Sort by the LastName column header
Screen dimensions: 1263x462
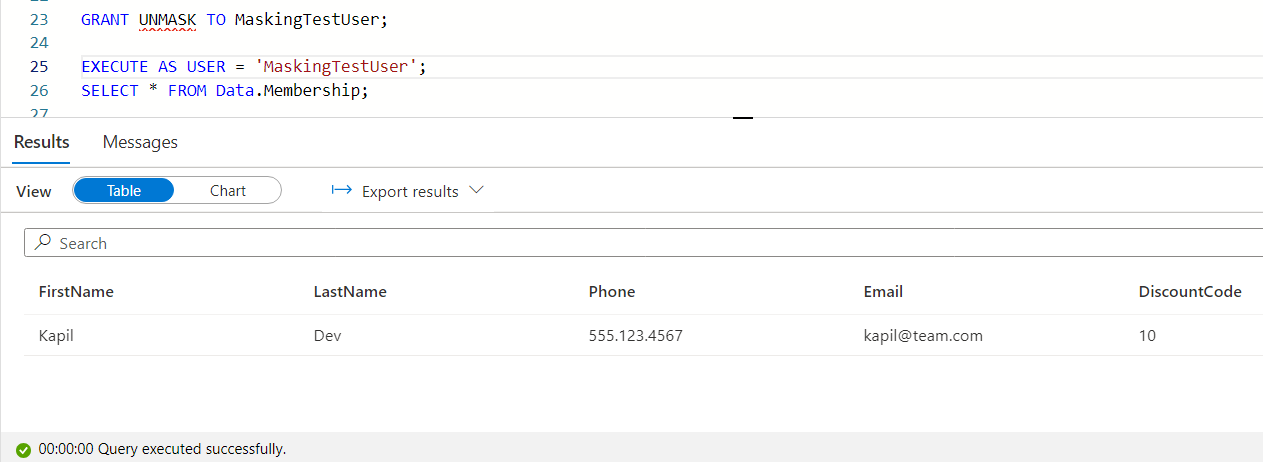pos(350,292)
